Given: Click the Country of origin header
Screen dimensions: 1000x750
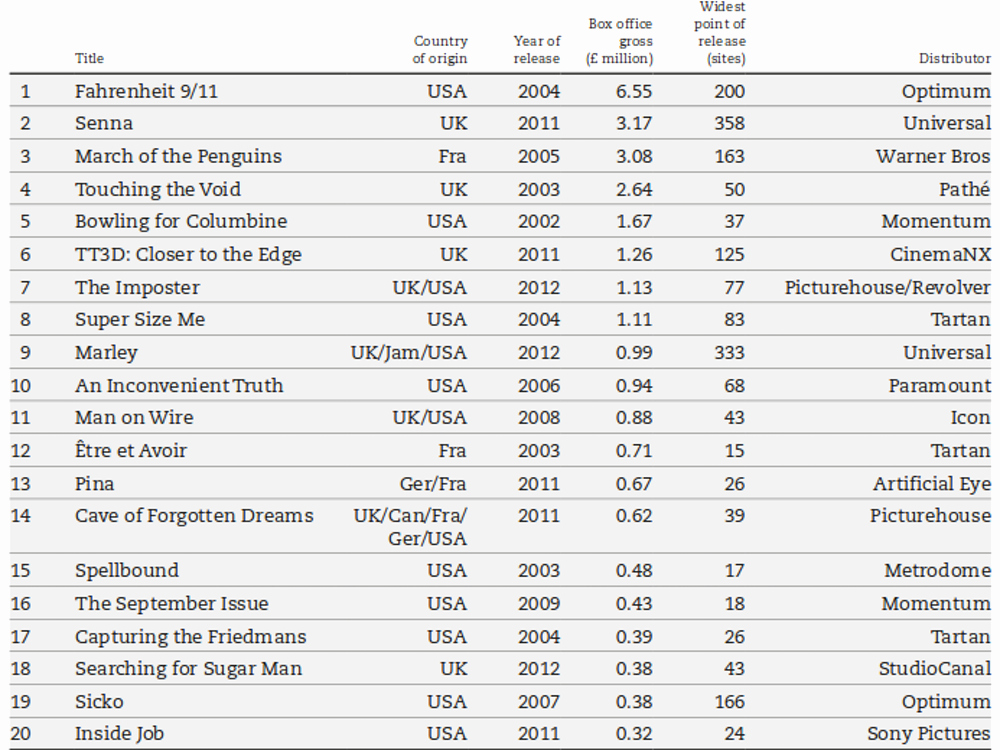Looking at the screenshot, I should tap(439, 50).
